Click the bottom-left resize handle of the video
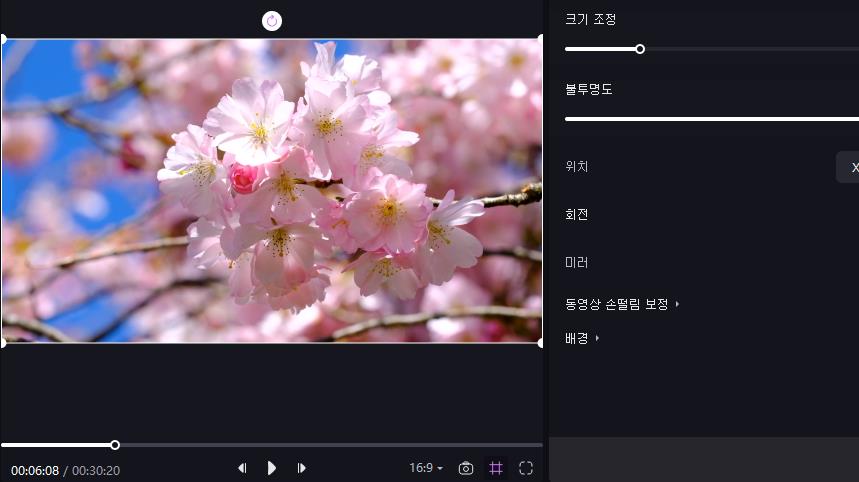859x482 pixels. [3, 343]
